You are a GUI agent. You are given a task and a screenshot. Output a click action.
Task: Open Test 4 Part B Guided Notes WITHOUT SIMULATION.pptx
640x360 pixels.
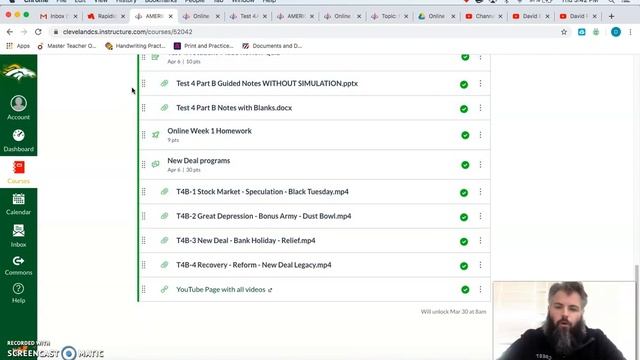(267, 83)
